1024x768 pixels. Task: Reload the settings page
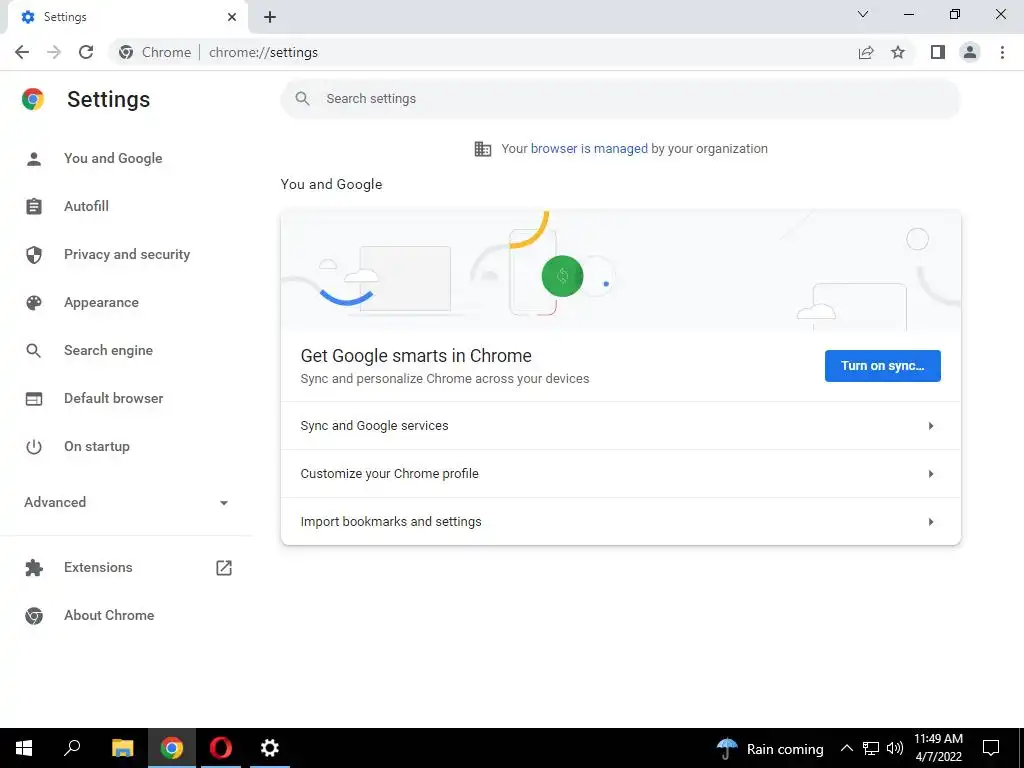(86, 52)
